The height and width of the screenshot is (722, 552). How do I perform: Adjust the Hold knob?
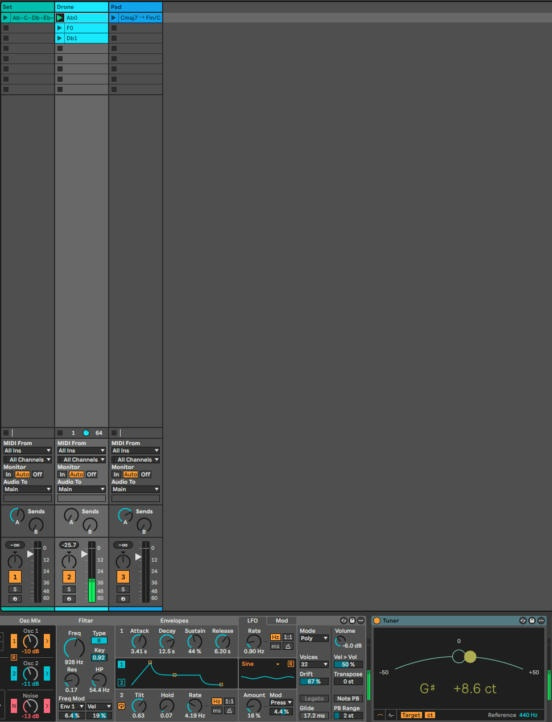(x=166, y=705)
